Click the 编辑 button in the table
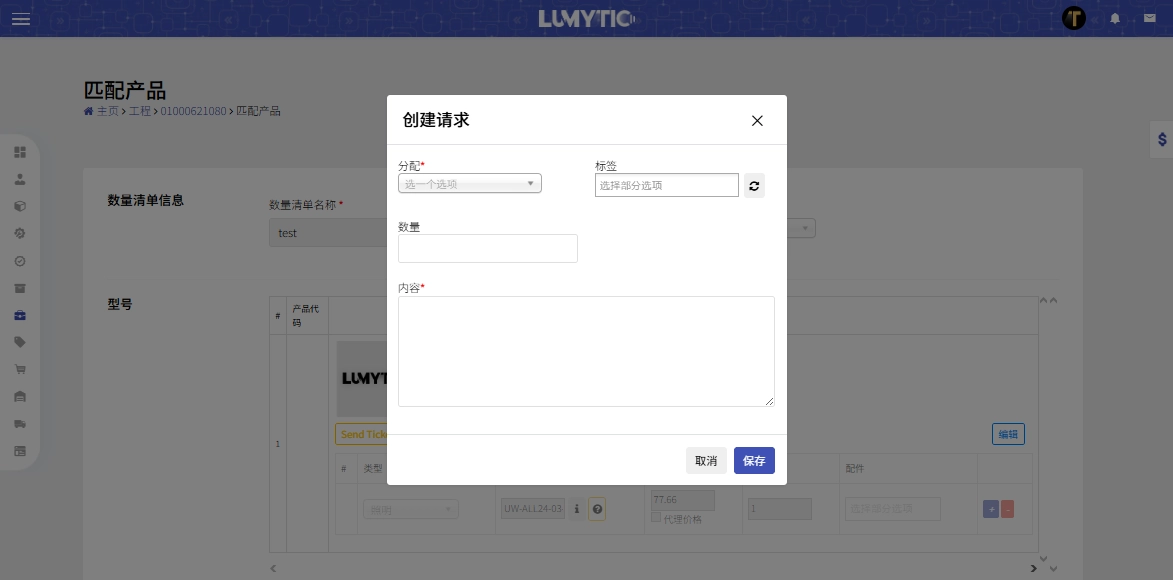The height and width of the screenshot is (580, 1173). point(1008,434)
